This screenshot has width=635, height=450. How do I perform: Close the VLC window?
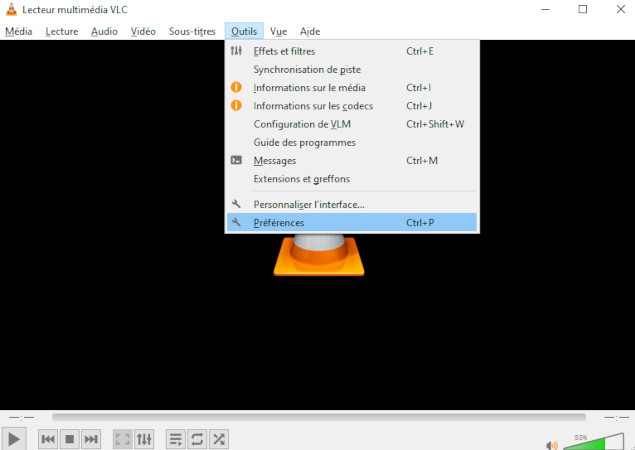620,9
